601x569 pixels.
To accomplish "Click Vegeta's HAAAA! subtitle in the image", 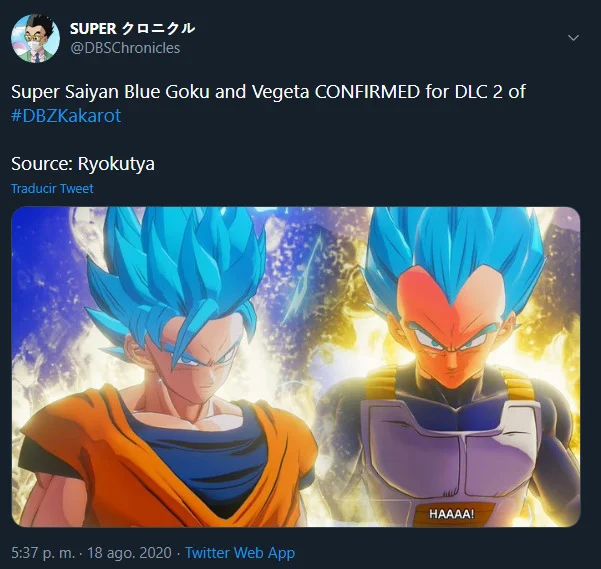I will click(x=452, y=513).
